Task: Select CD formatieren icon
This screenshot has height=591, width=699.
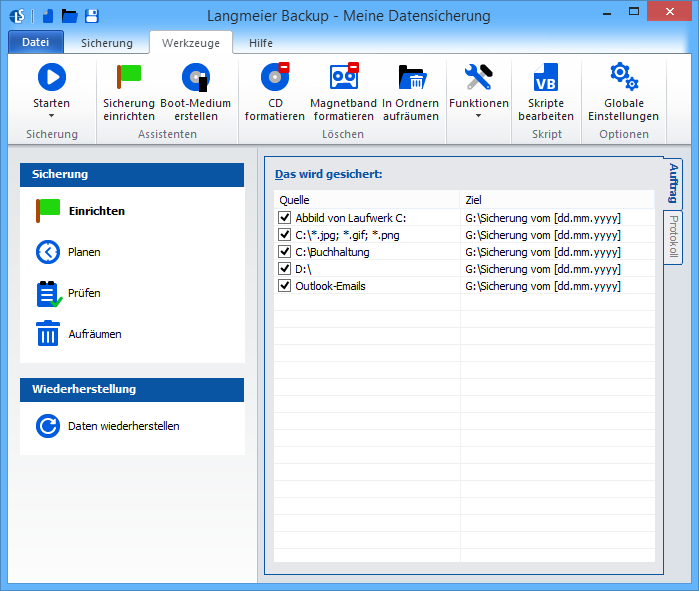Action: tap(275, 76)
